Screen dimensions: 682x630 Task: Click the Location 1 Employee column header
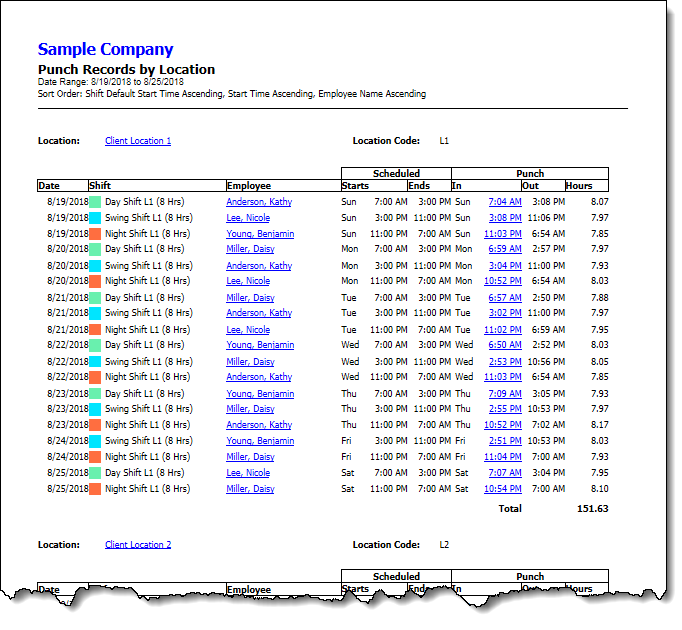tap(284, 185)
